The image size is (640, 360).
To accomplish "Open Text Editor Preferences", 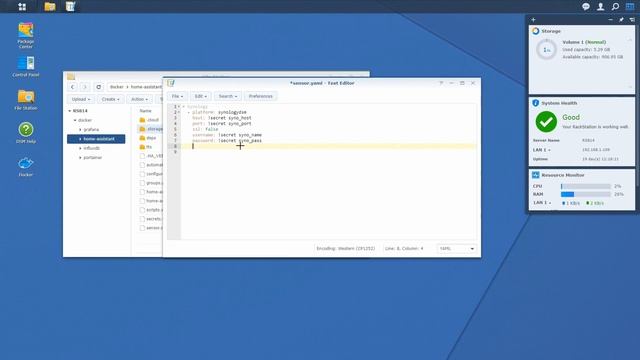I will click(x=260, y=96).
